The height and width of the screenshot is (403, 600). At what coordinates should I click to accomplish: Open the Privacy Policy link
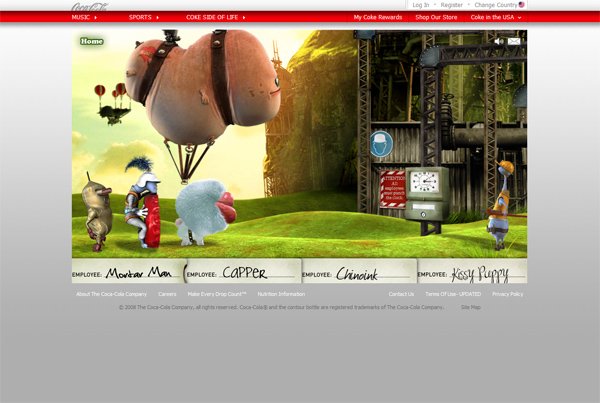click(507, 294)
